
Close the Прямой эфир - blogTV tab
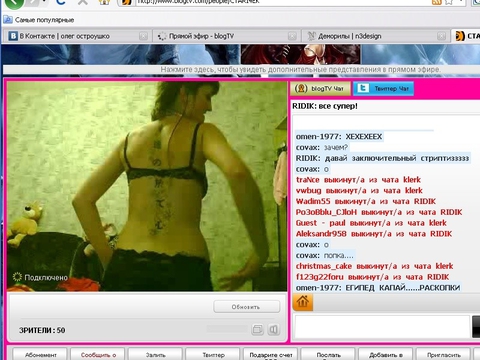(292, 36)
